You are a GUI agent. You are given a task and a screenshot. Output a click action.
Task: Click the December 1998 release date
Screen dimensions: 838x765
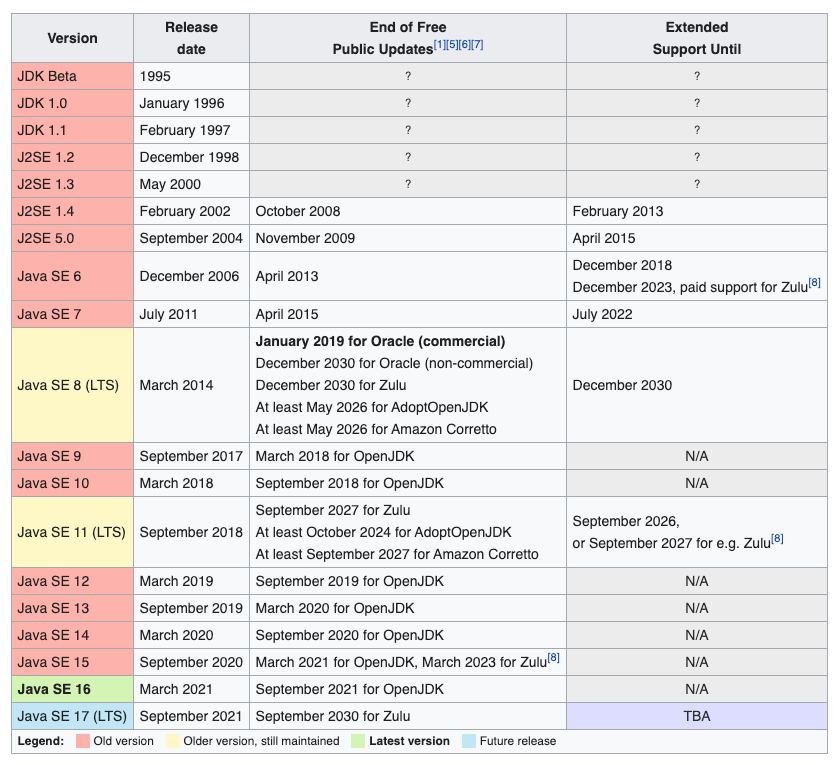(x=189, y=157)
